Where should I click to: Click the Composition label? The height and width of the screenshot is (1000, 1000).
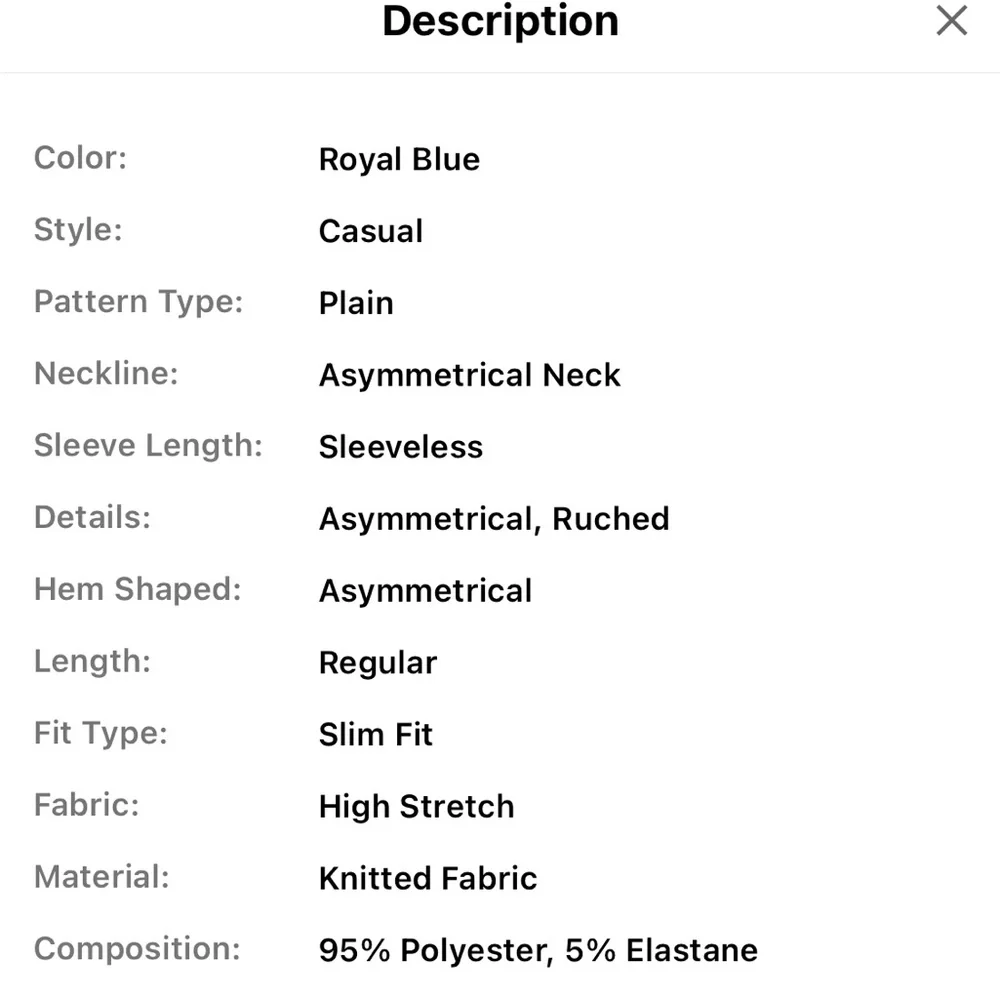tap(137, 949)
